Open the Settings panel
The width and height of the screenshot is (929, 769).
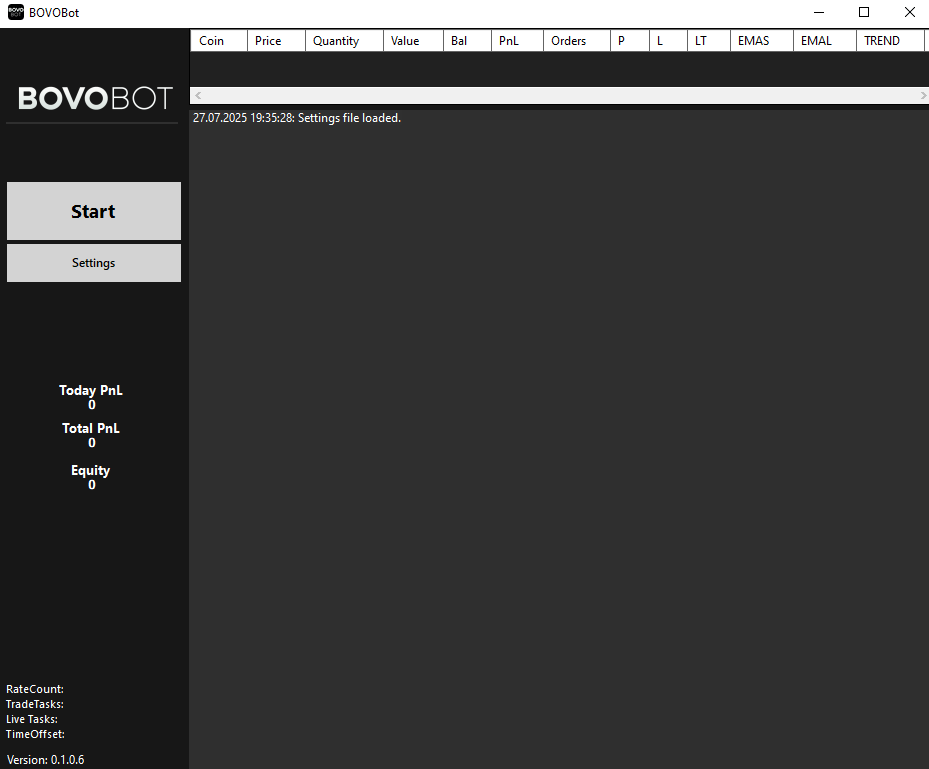click(93, 262)
